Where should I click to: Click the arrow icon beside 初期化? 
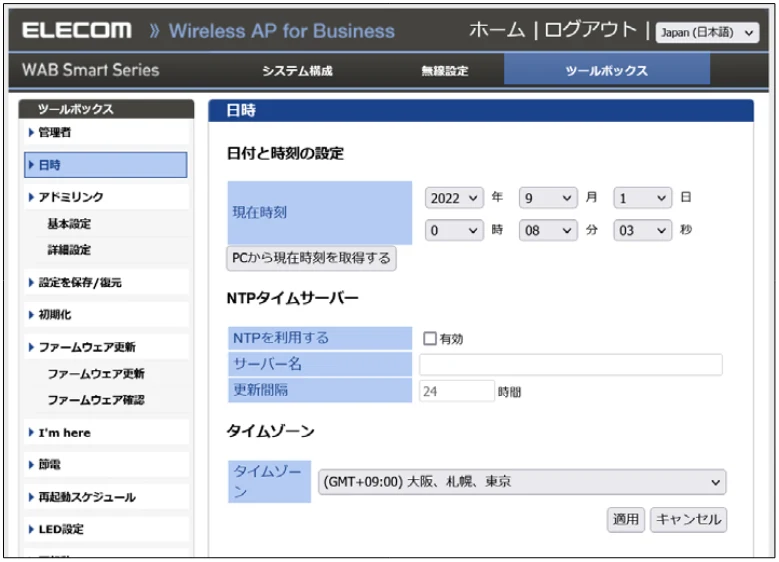click(x=31, y=315)
